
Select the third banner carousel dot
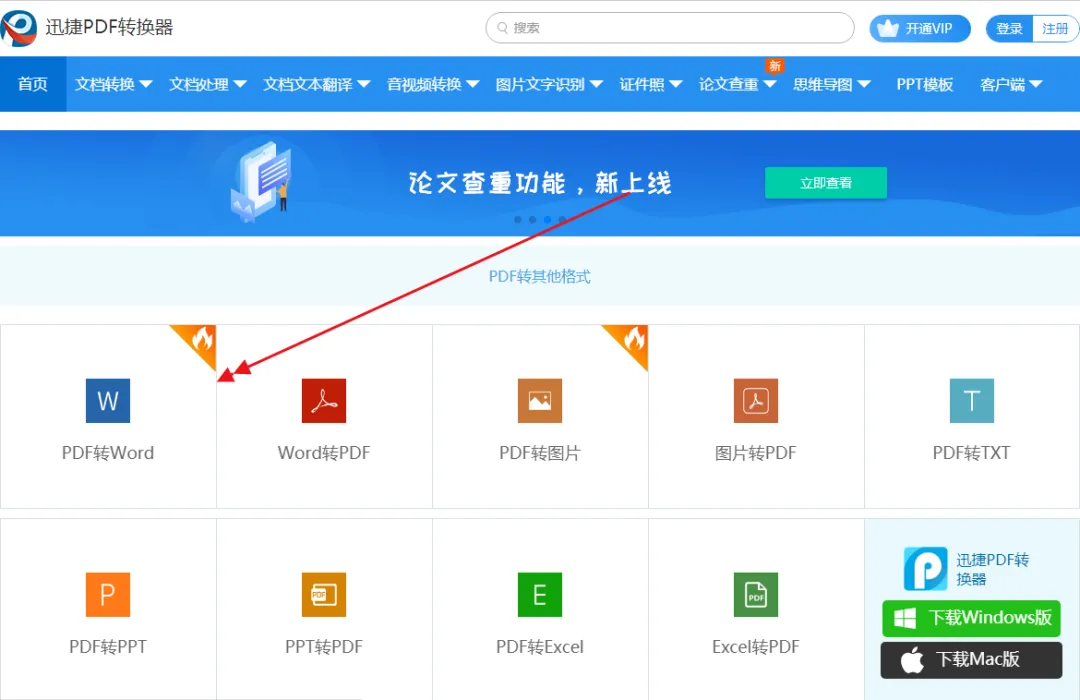pos(548,220)
